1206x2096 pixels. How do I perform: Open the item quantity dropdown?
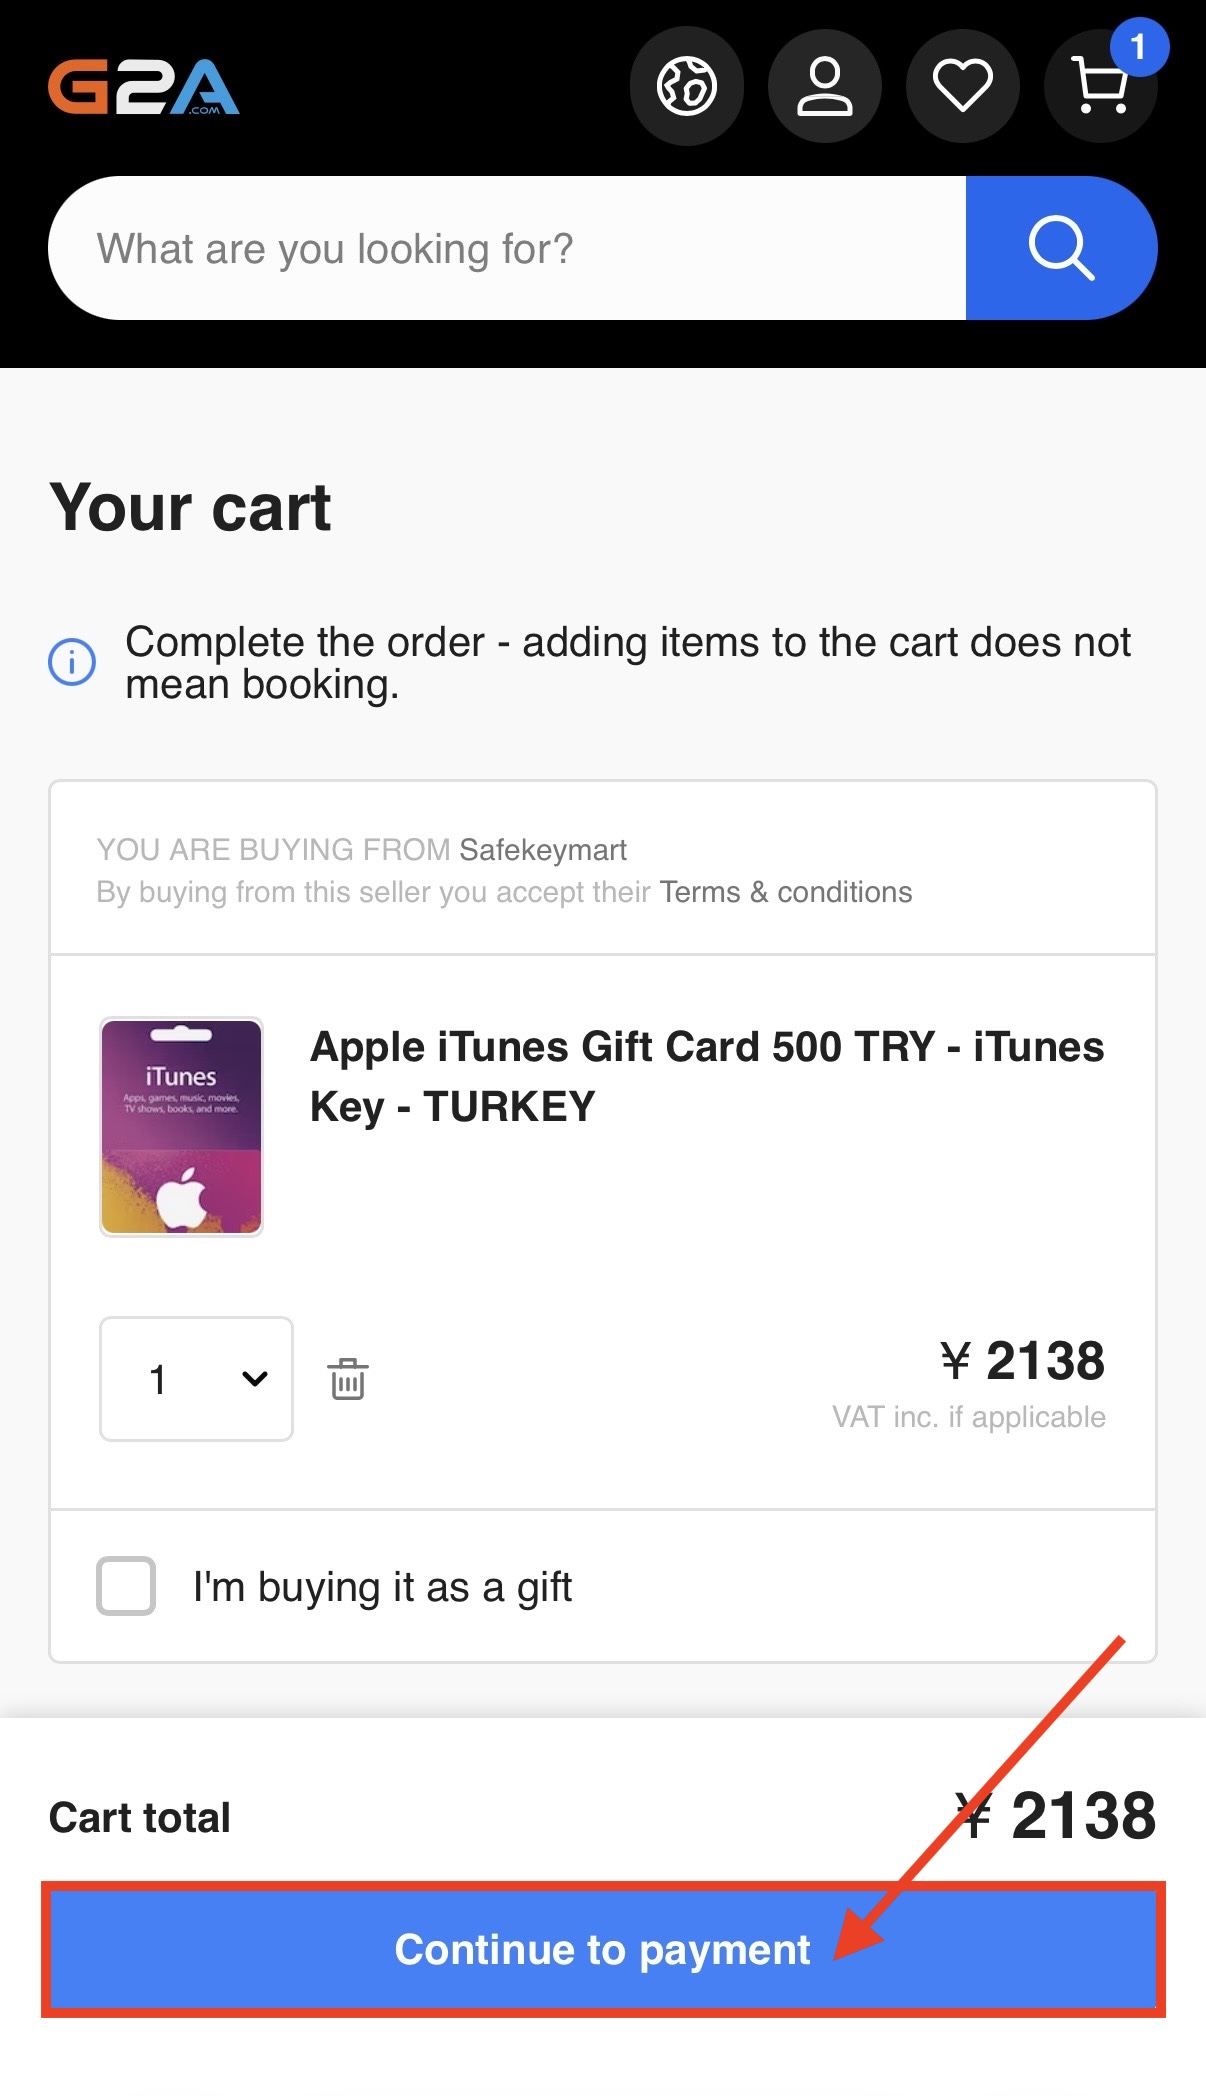pos(196,1379)
